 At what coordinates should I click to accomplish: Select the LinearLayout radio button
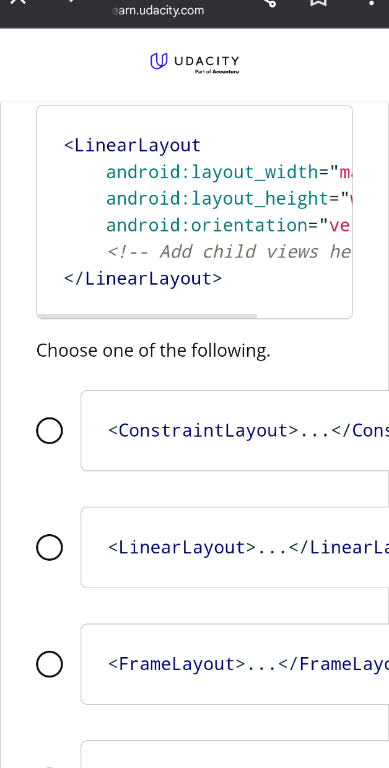coord(49,547)
